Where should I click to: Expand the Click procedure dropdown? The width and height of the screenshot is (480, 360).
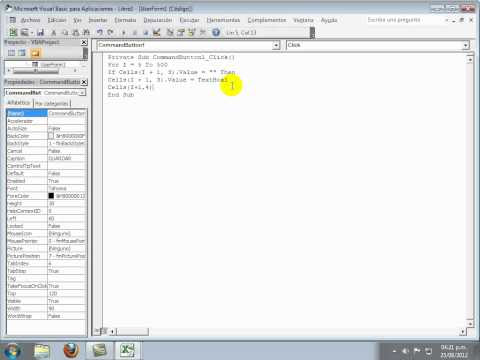pos(466,45)
